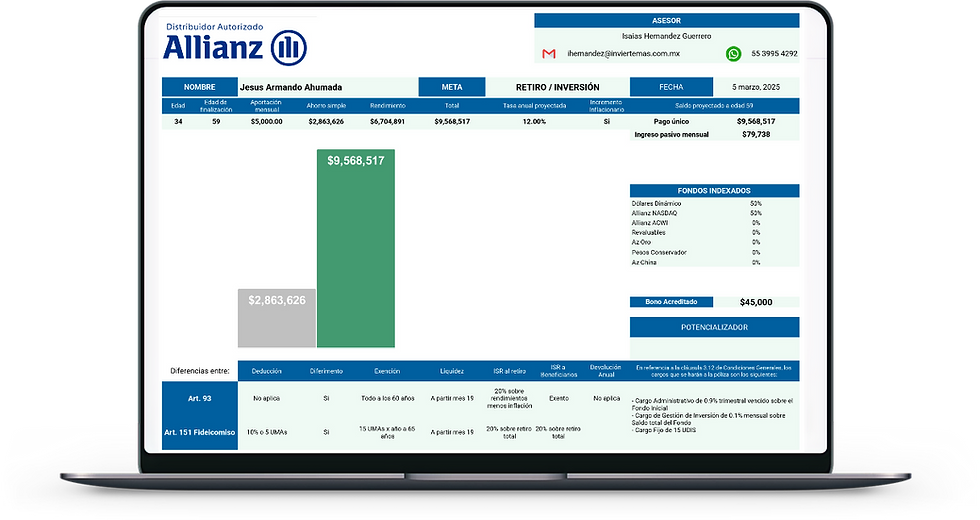
Task: Click the Todo a los 60 años cell
Action: 388,398
